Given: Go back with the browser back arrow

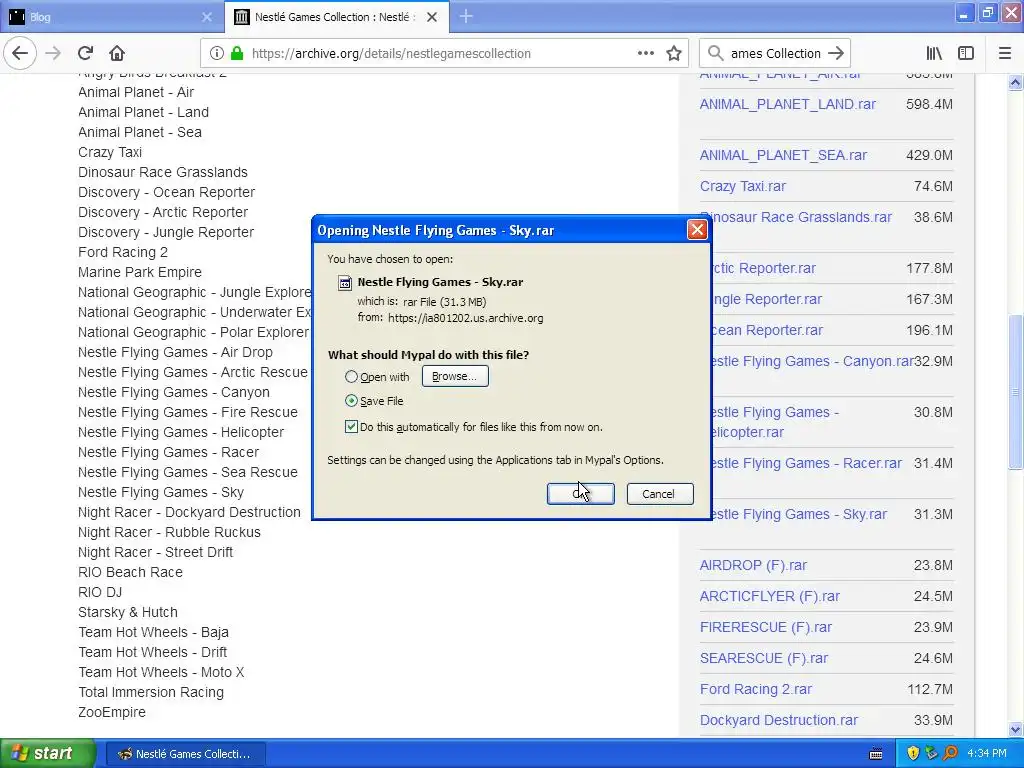Looking at the screenshot, I should tap(20, 53).
